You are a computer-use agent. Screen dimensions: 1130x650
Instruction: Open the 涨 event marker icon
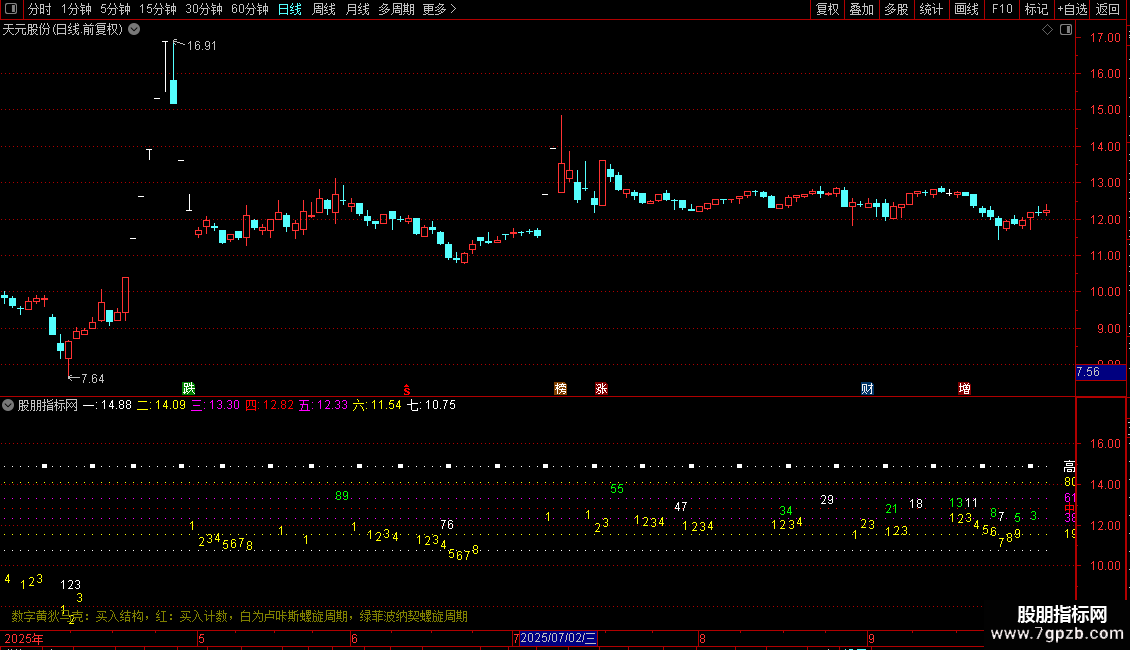[601, 388]
